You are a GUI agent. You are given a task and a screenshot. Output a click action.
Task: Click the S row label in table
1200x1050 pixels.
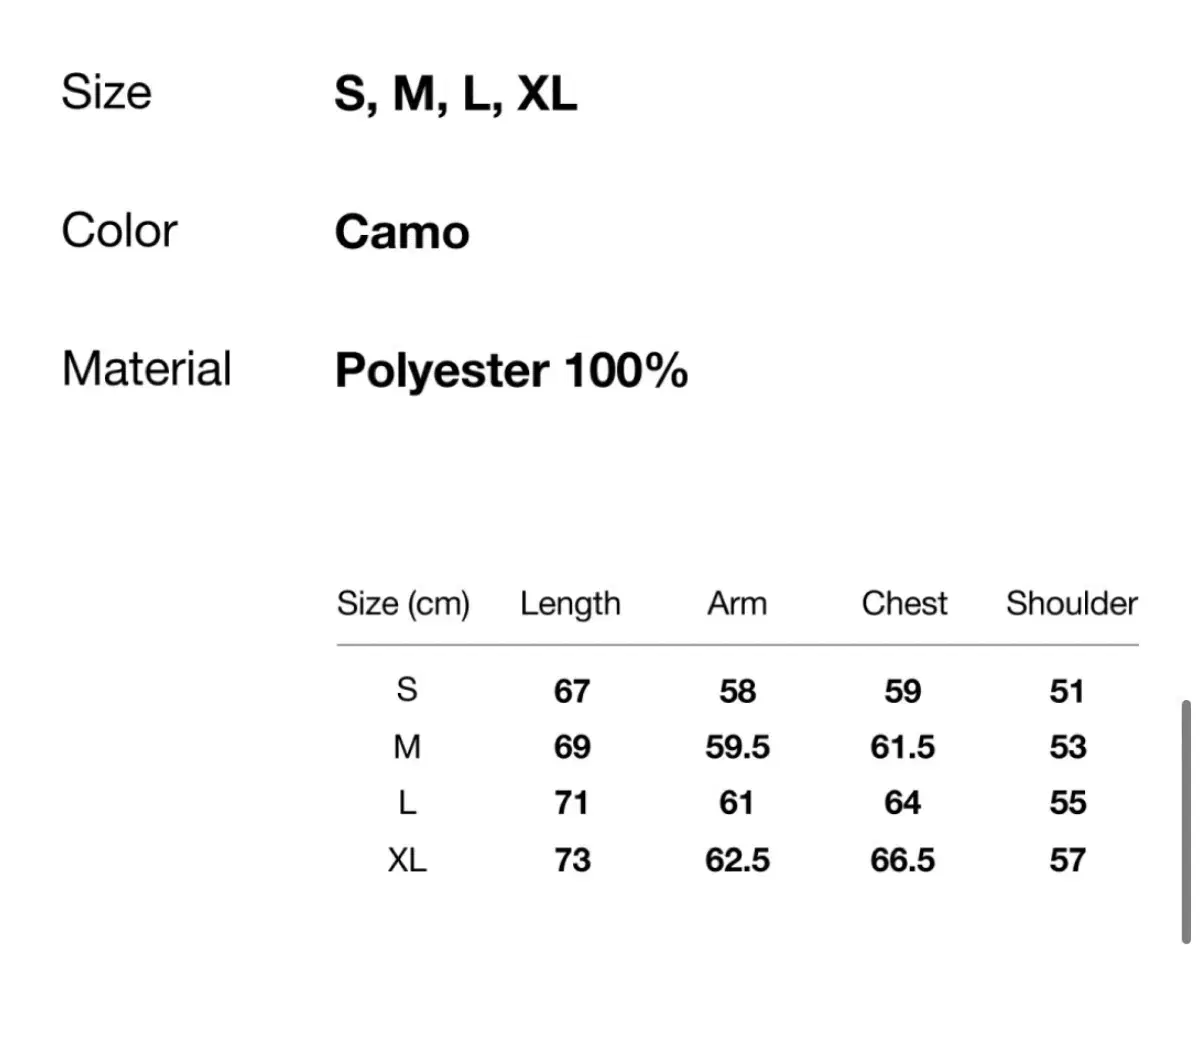pos(407,689)
